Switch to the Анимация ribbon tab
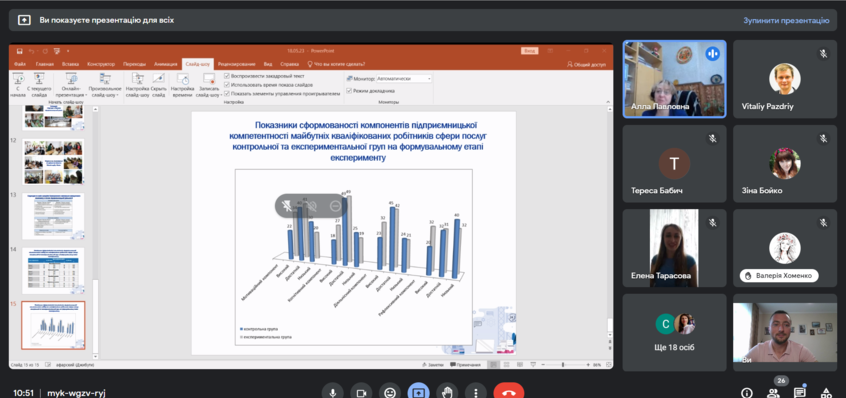 pyautogui.click(x=166, y=64)
